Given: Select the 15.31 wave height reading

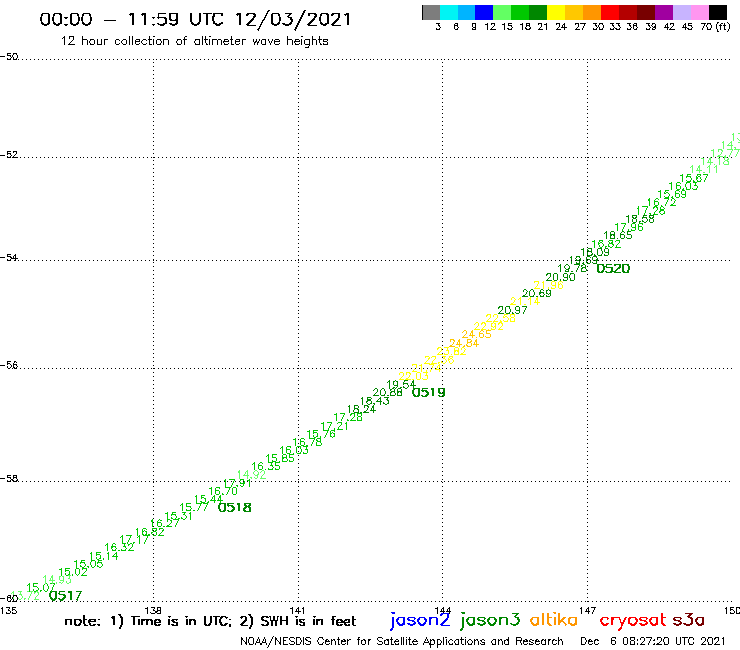Looking at the screenshot, I should (178, 516).
